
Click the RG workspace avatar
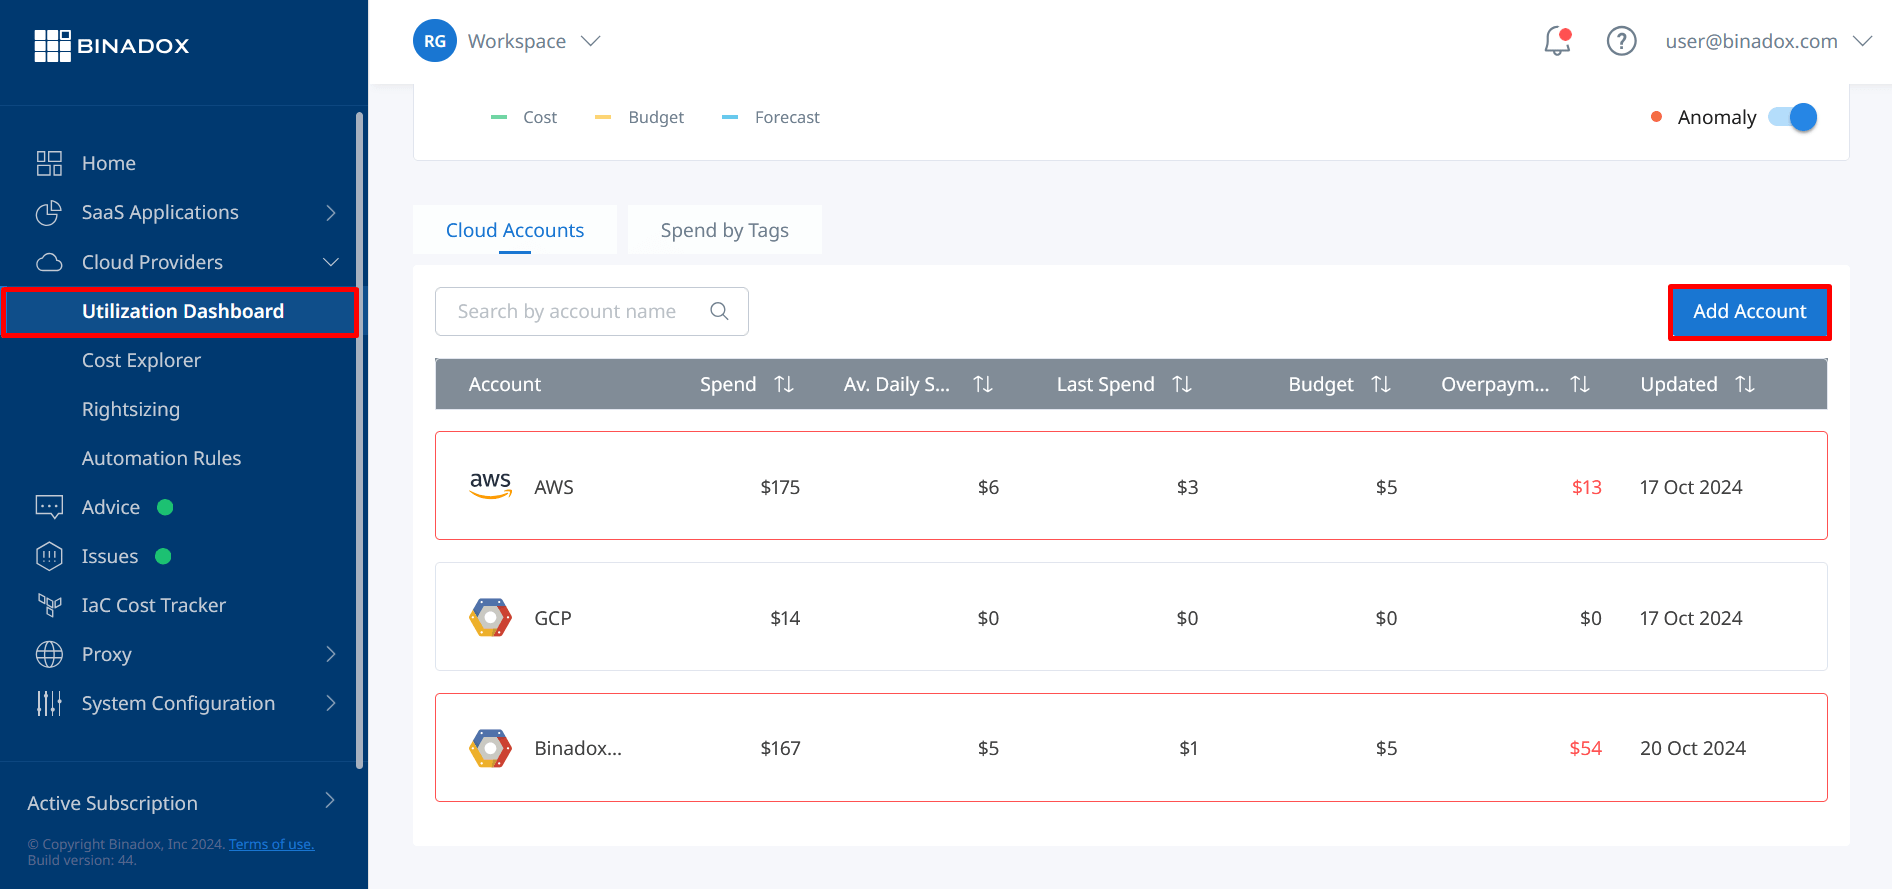tap(435, 41)
